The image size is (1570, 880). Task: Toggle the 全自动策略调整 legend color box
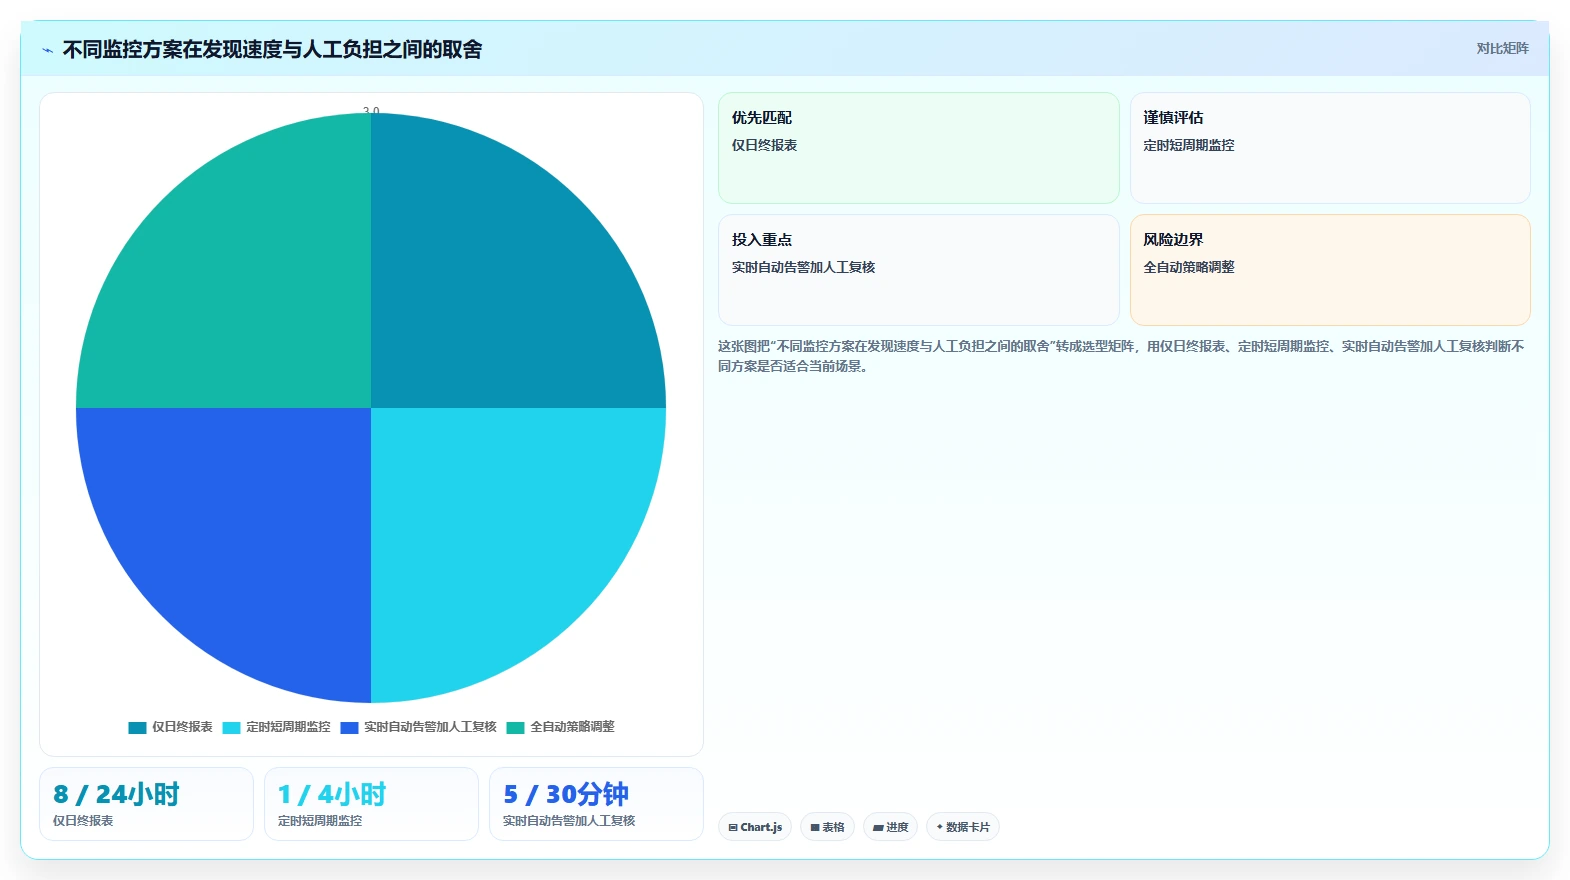(515, 727)
